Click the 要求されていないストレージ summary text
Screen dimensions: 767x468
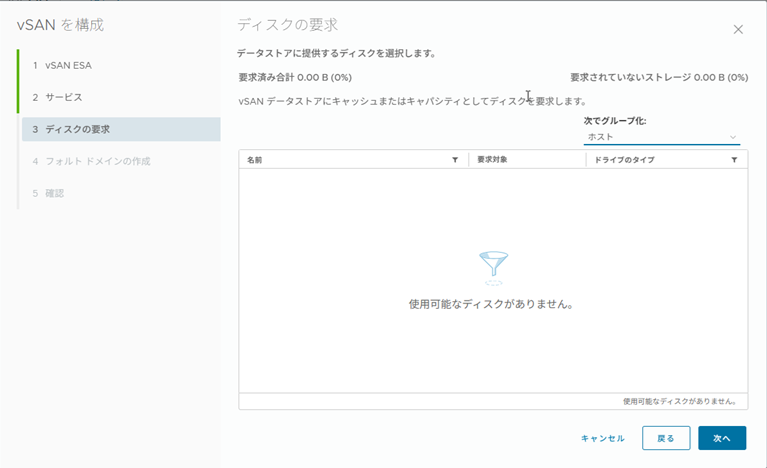[658, 77]
